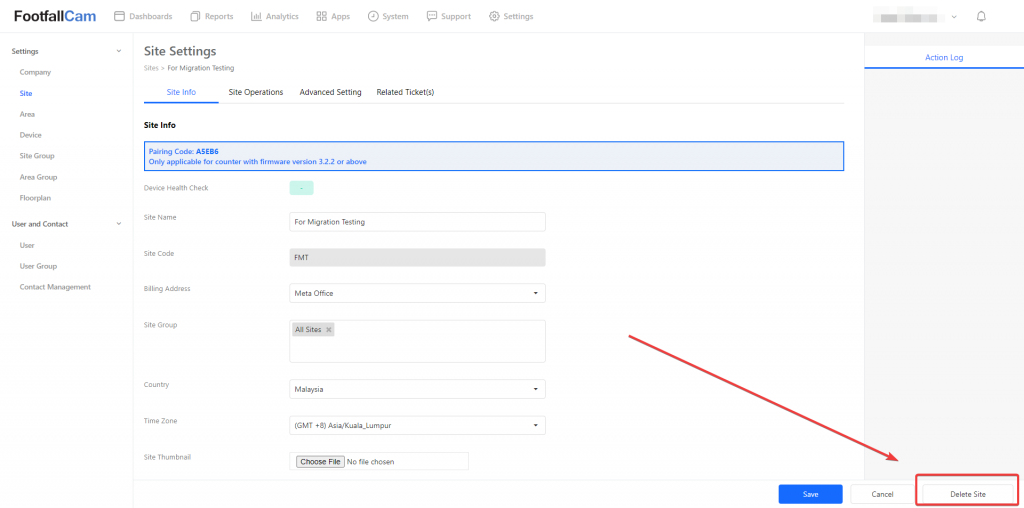Screen dimensions: 1024x508
Task: Switch to the Advanced Setting tab
Action: [330, 92]
